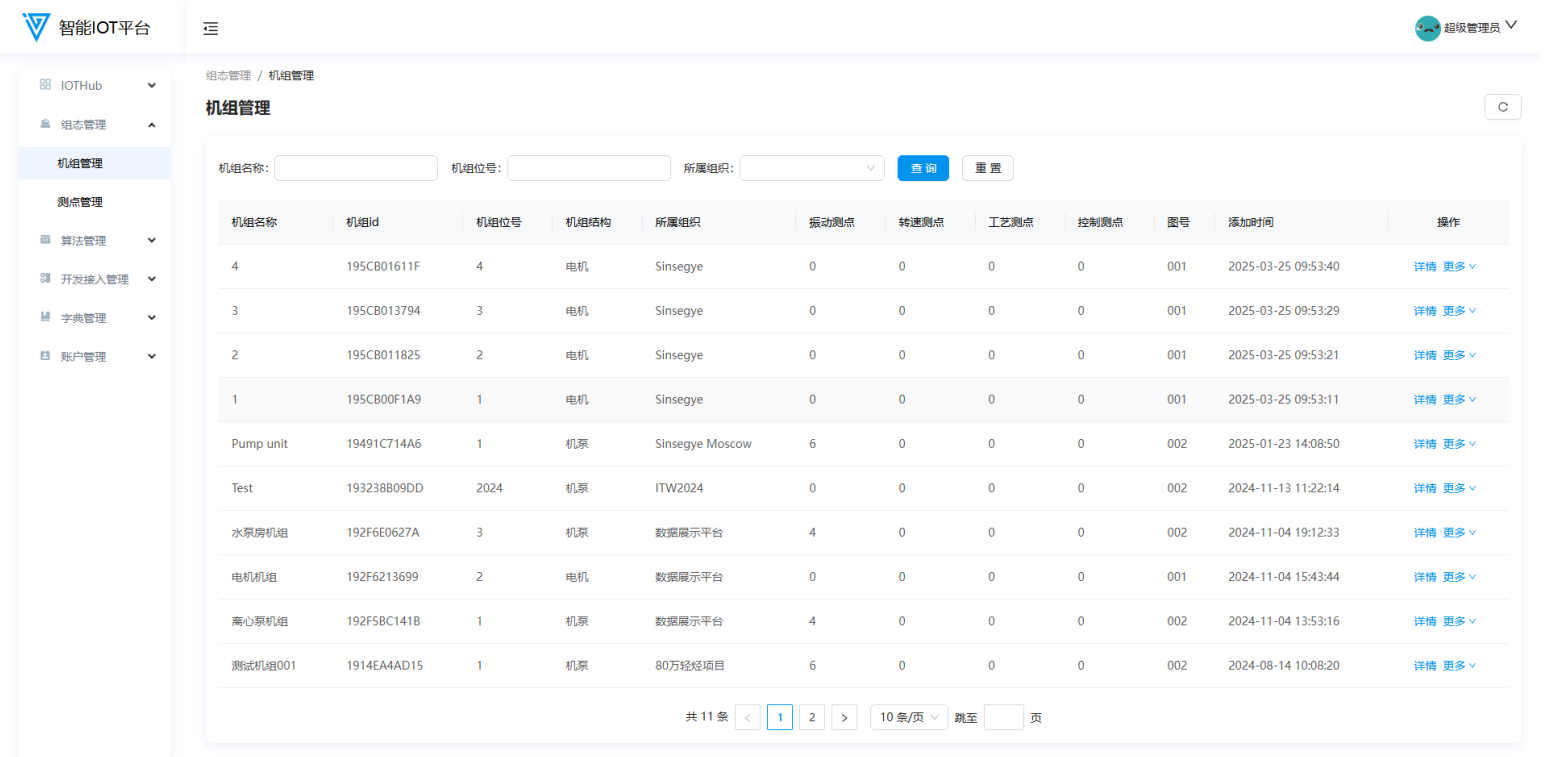This screenshot has width=1547, height=757.
Task: Expand the 字典管理 submenu
Action: pyautogui.click(x=152, y=318)
